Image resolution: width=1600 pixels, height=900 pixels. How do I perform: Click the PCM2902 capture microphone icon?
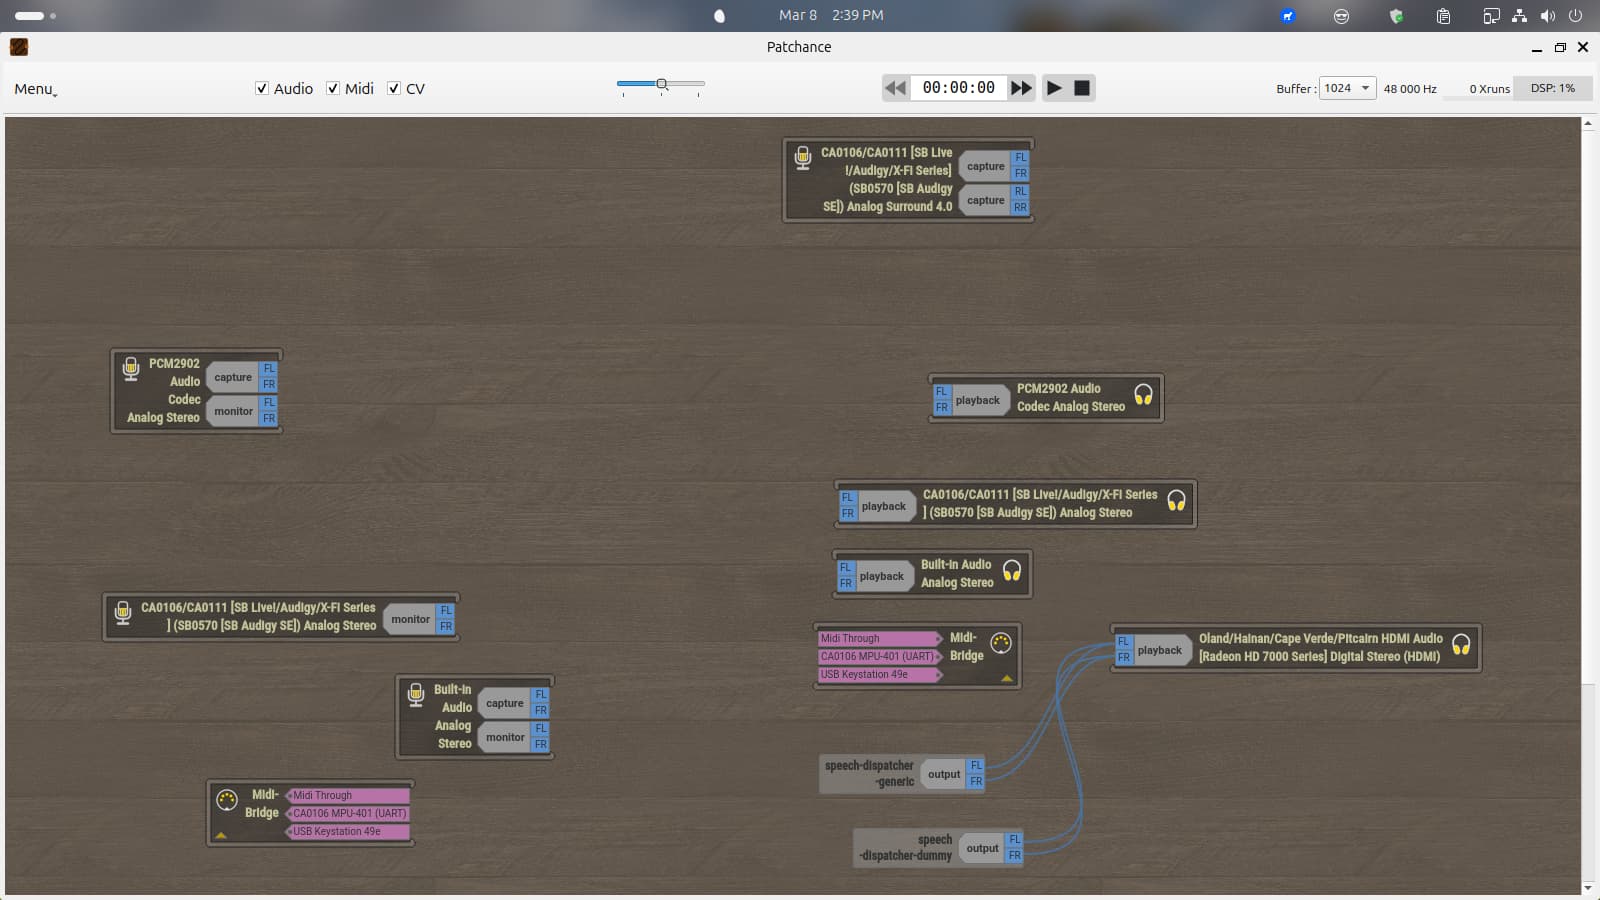click(x=131, y=369)
